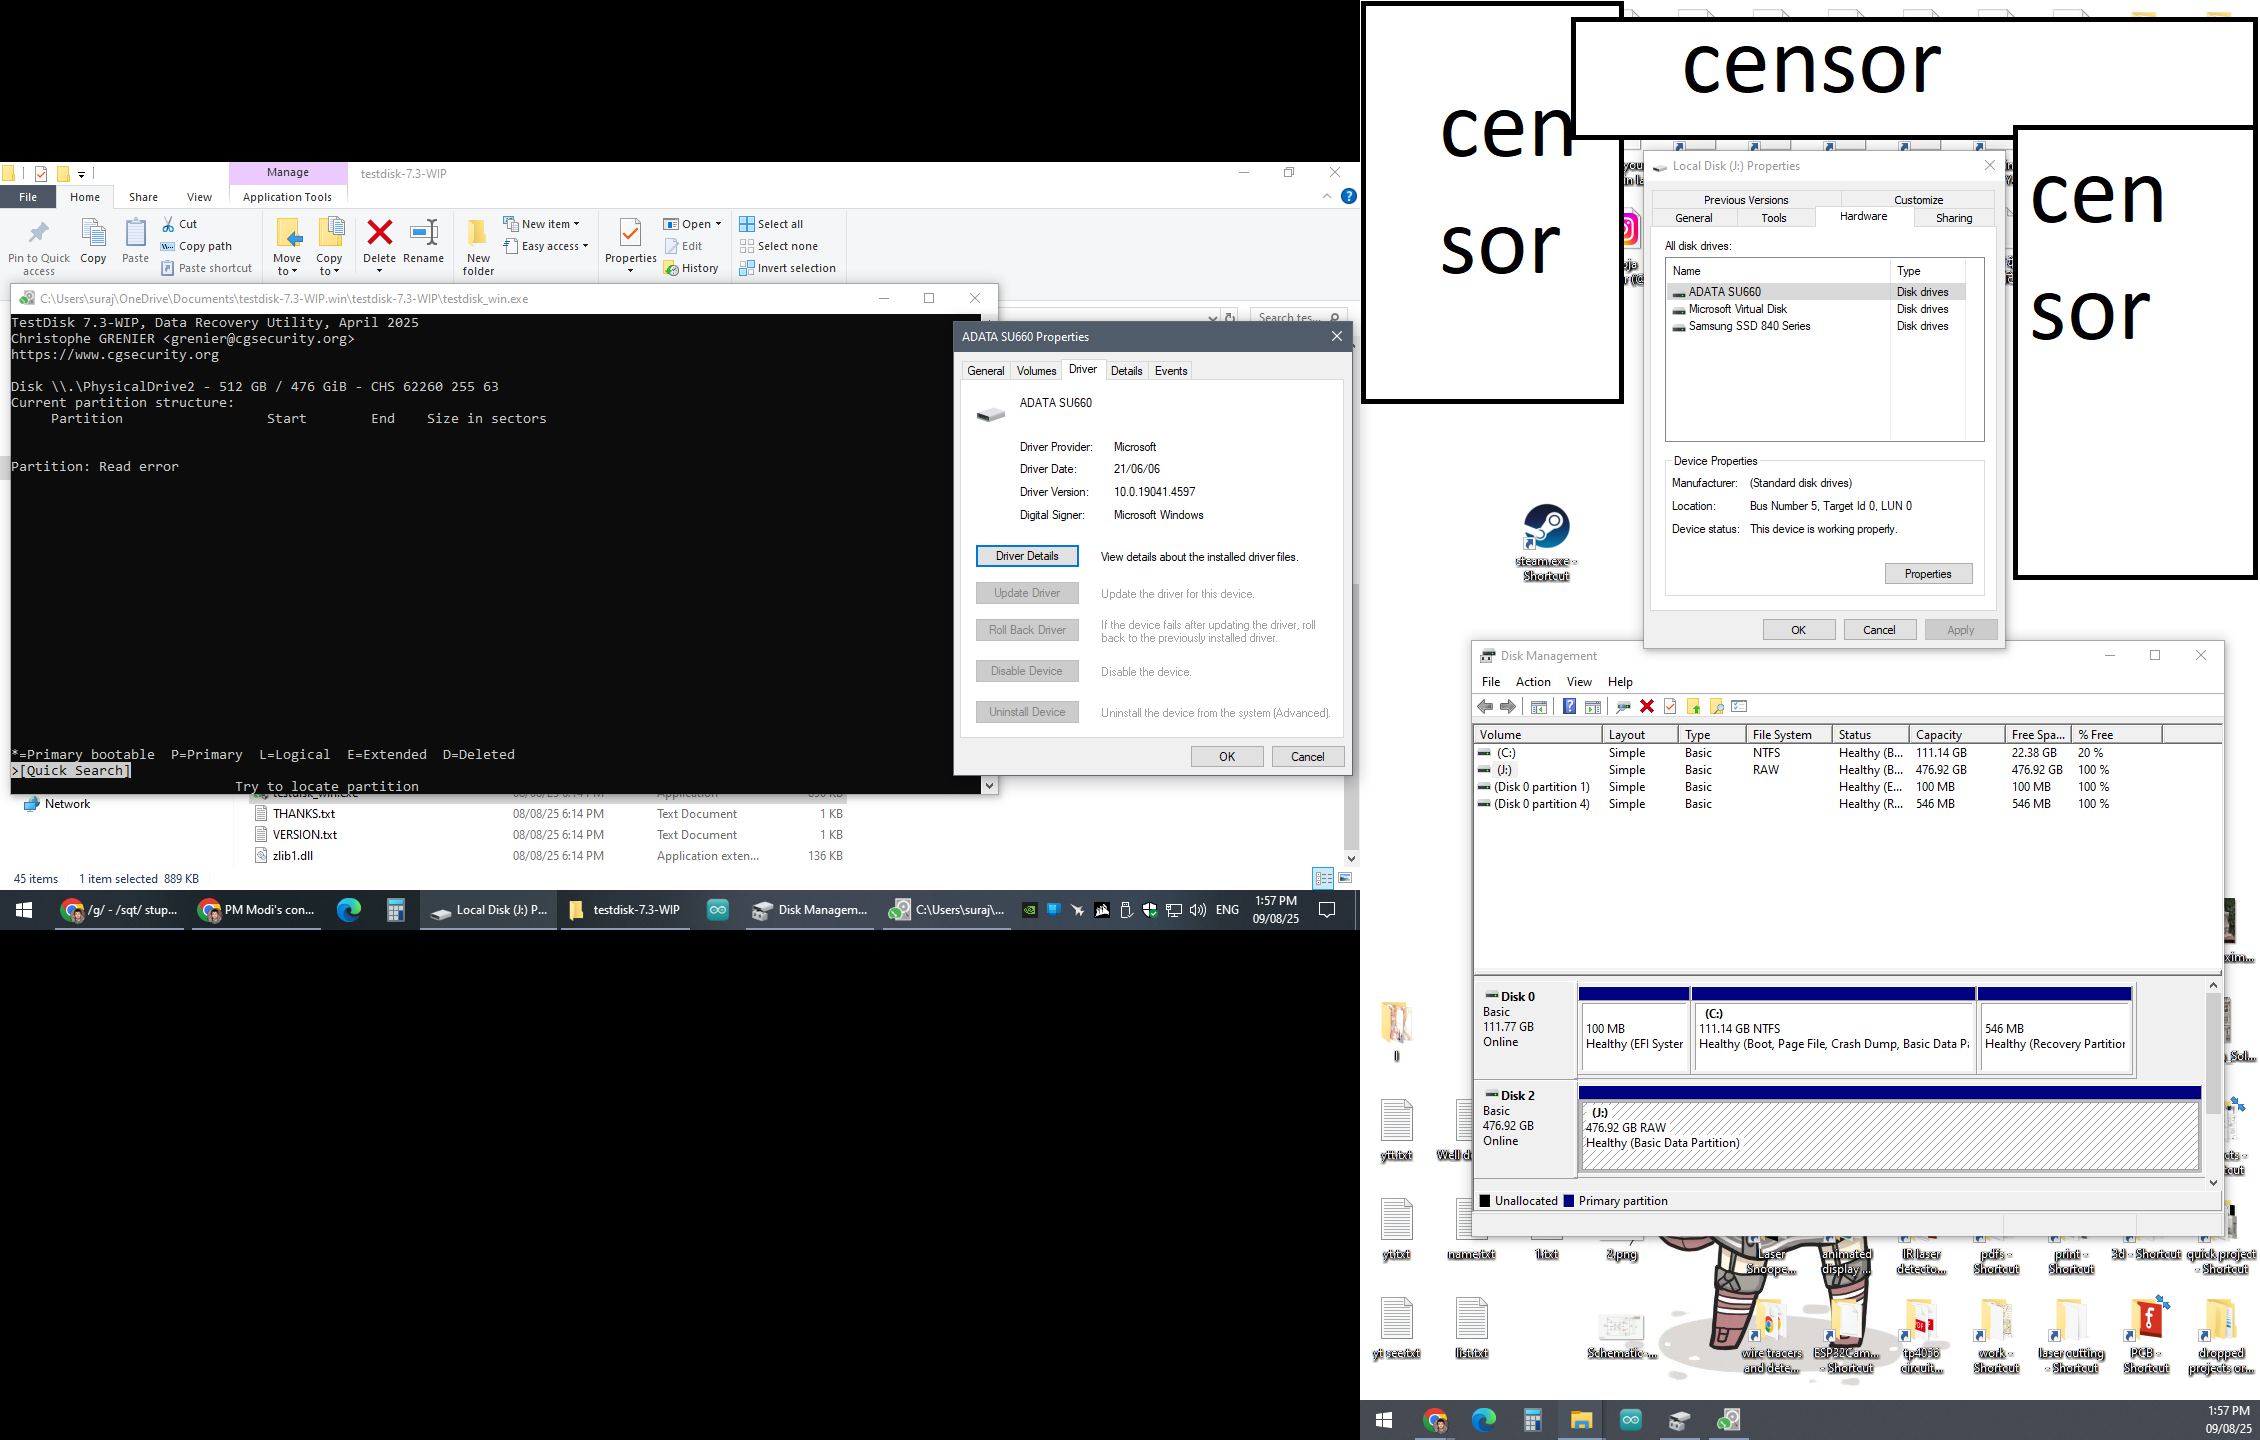
Task: Click Cancel in Local Disk (J:) Properties
Action: tap(1879, 630)
